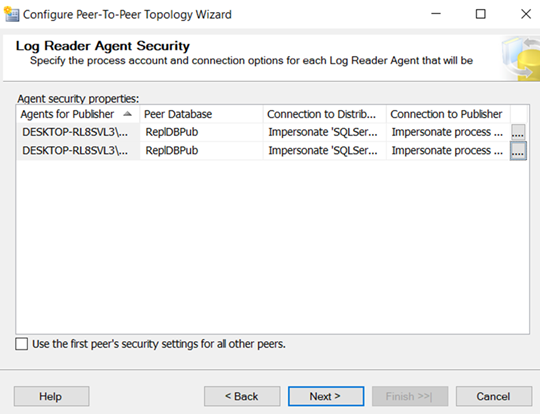Sort by Agents for Publisher arrow
The height and width of the screenshot is (414, 540).
click(127, 114)
